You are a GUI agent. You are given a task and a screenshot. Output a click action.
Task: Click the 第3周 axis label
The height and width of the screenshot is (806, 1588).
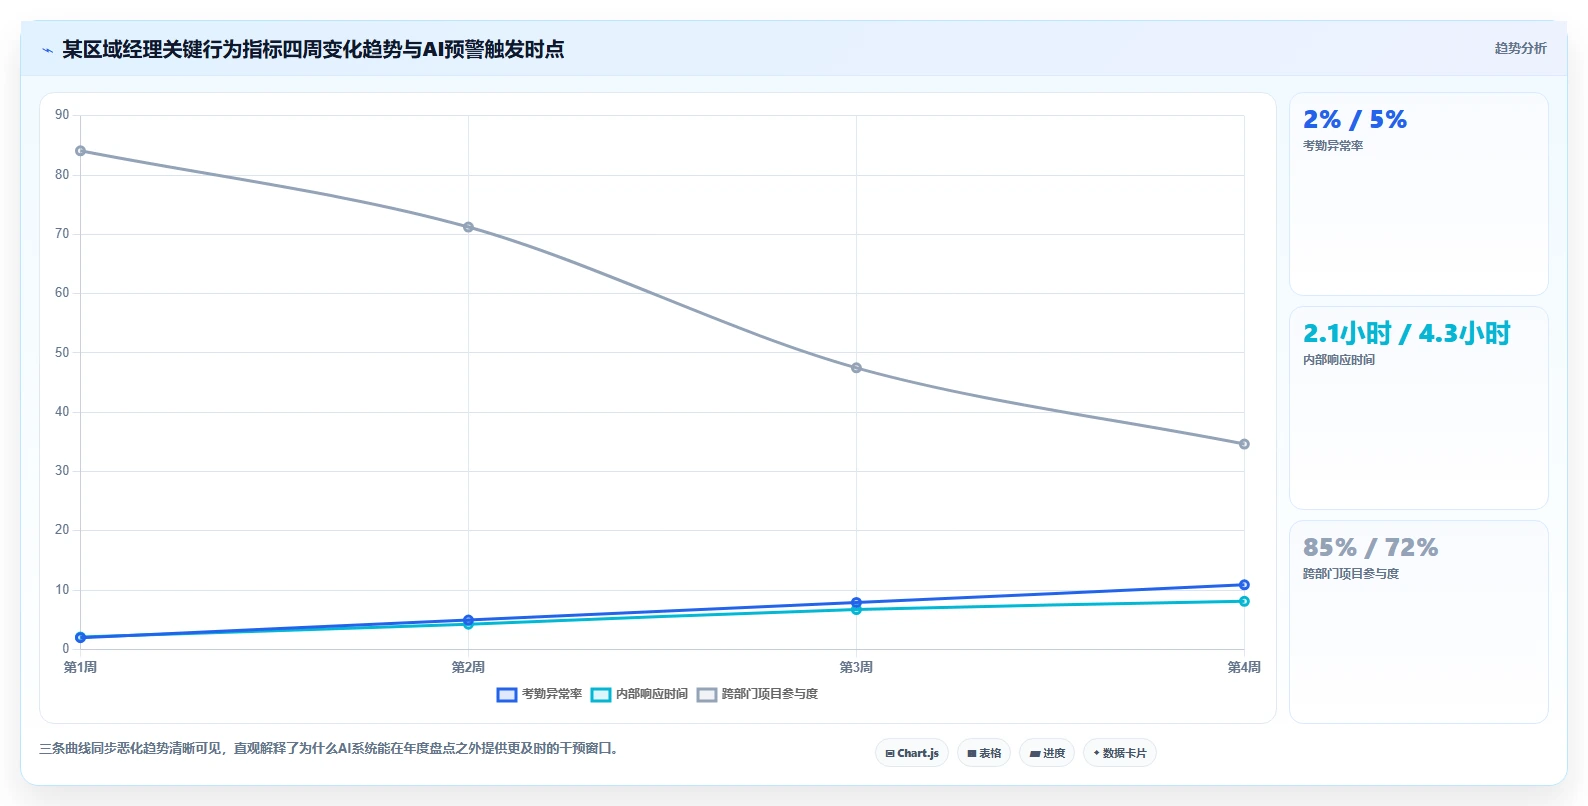856,667
